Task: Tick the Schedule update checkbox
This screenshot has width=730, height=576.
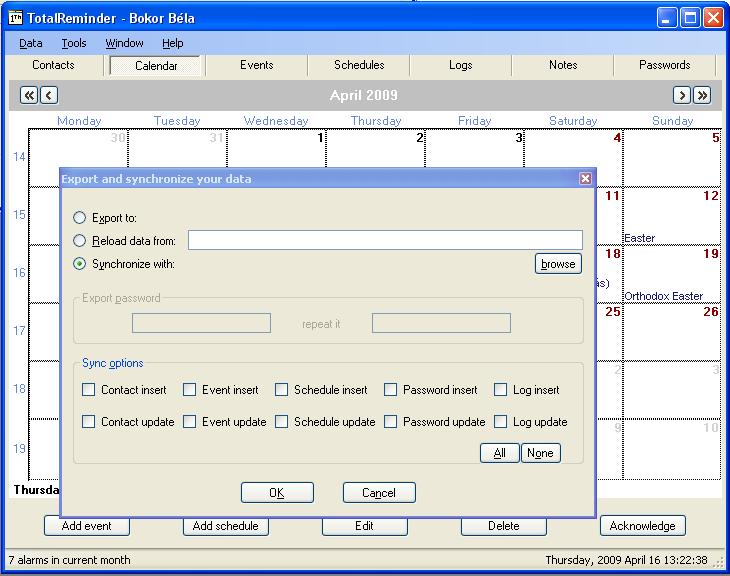Action: [282, 422]
